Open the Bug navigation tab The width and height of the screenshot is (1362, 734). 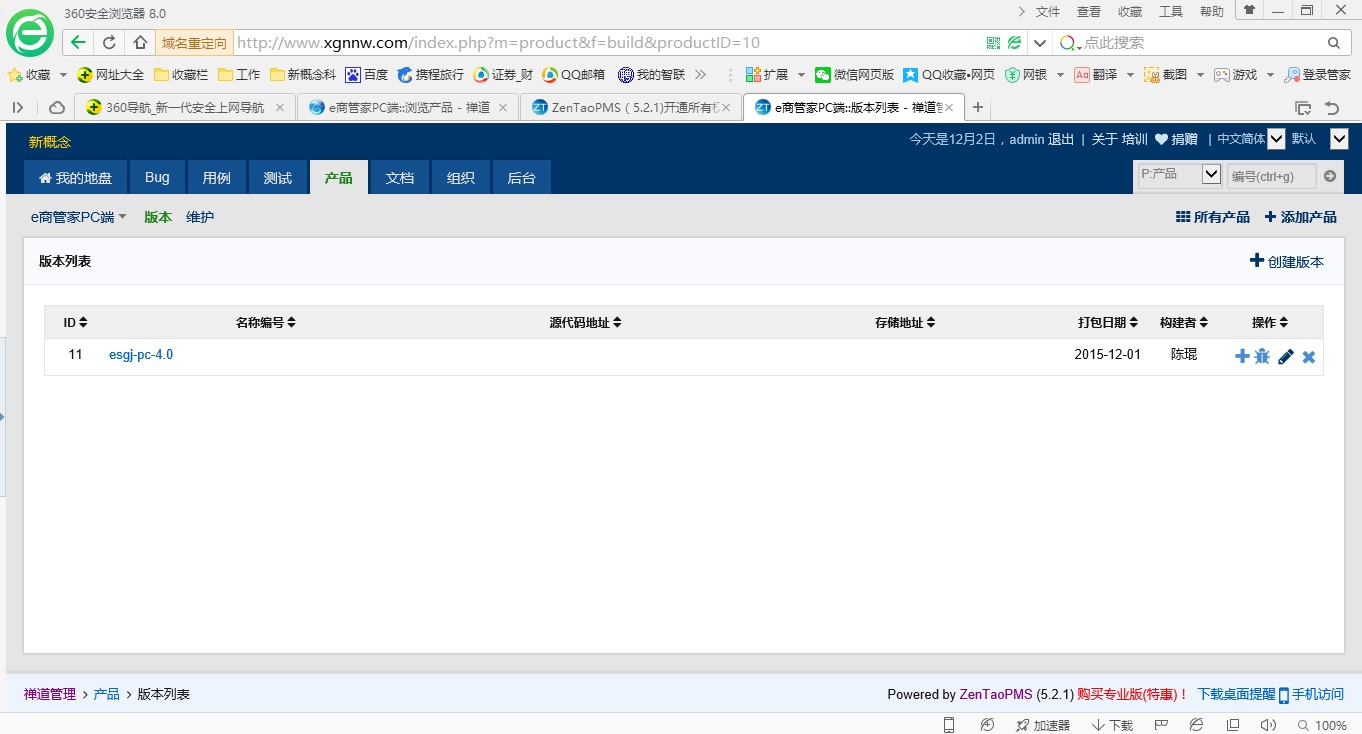tap(157, 178)
